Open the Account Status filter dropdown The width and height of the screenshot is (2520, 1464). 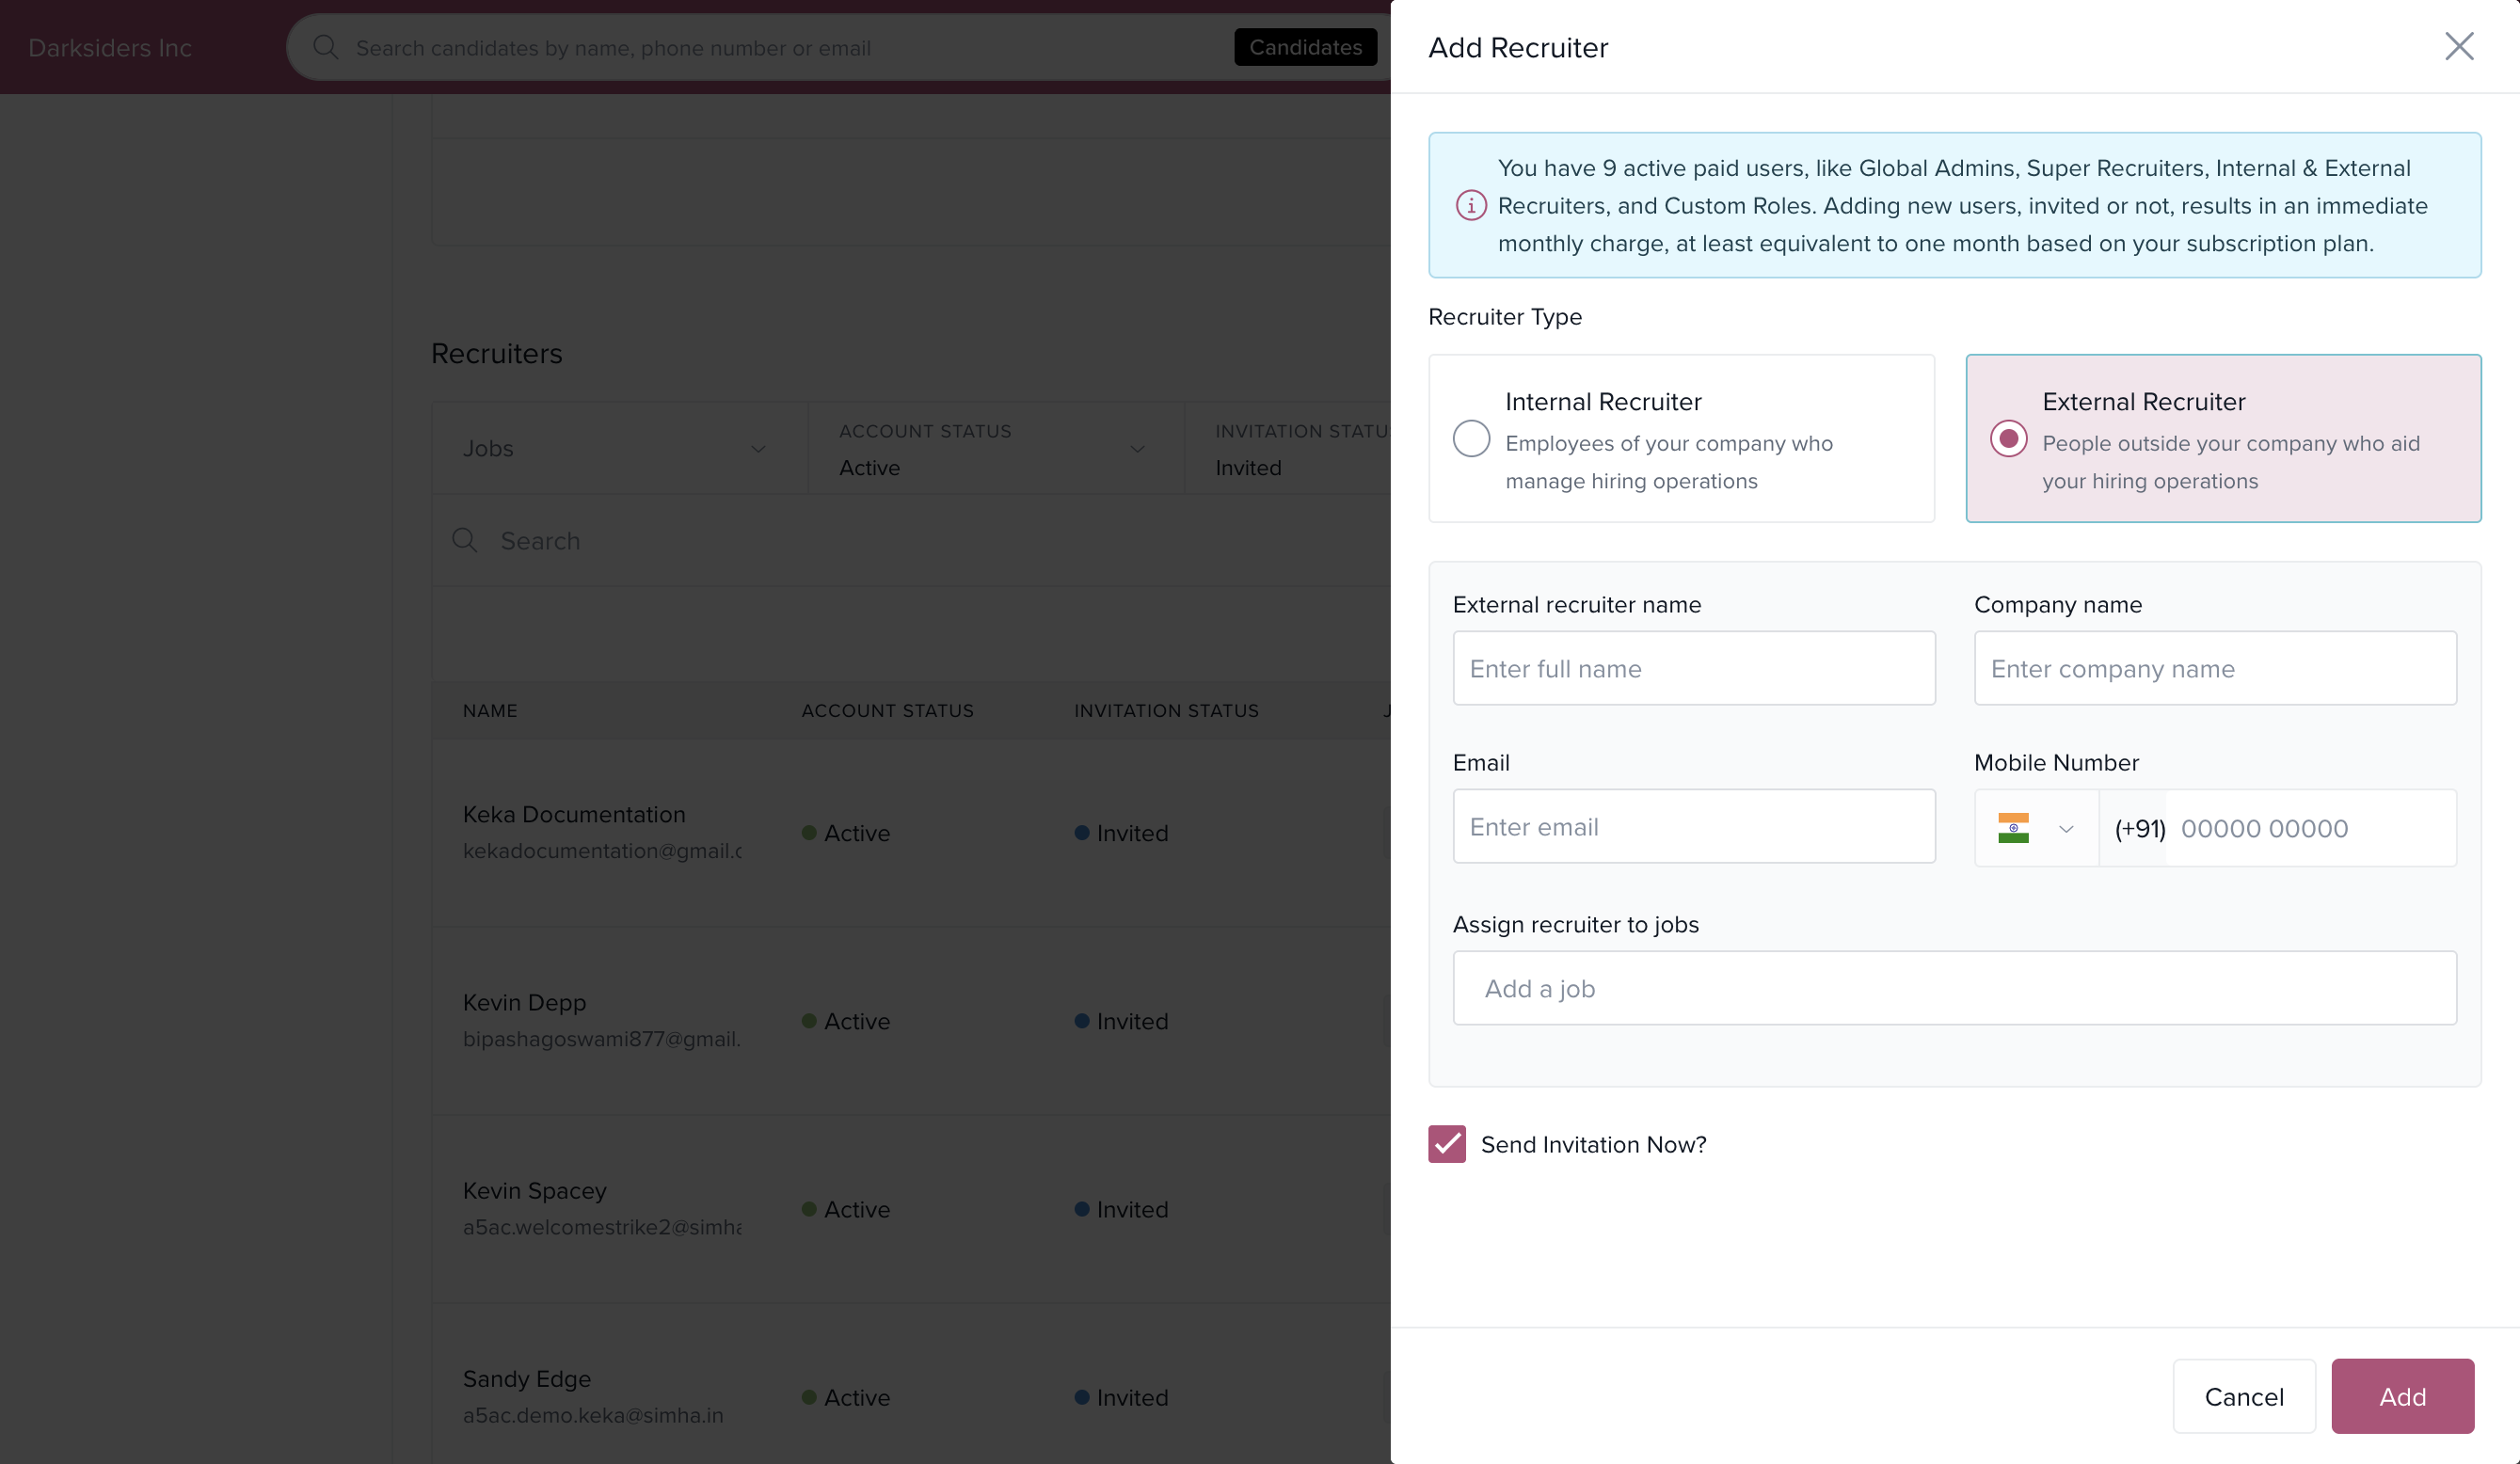point(1136,449)
